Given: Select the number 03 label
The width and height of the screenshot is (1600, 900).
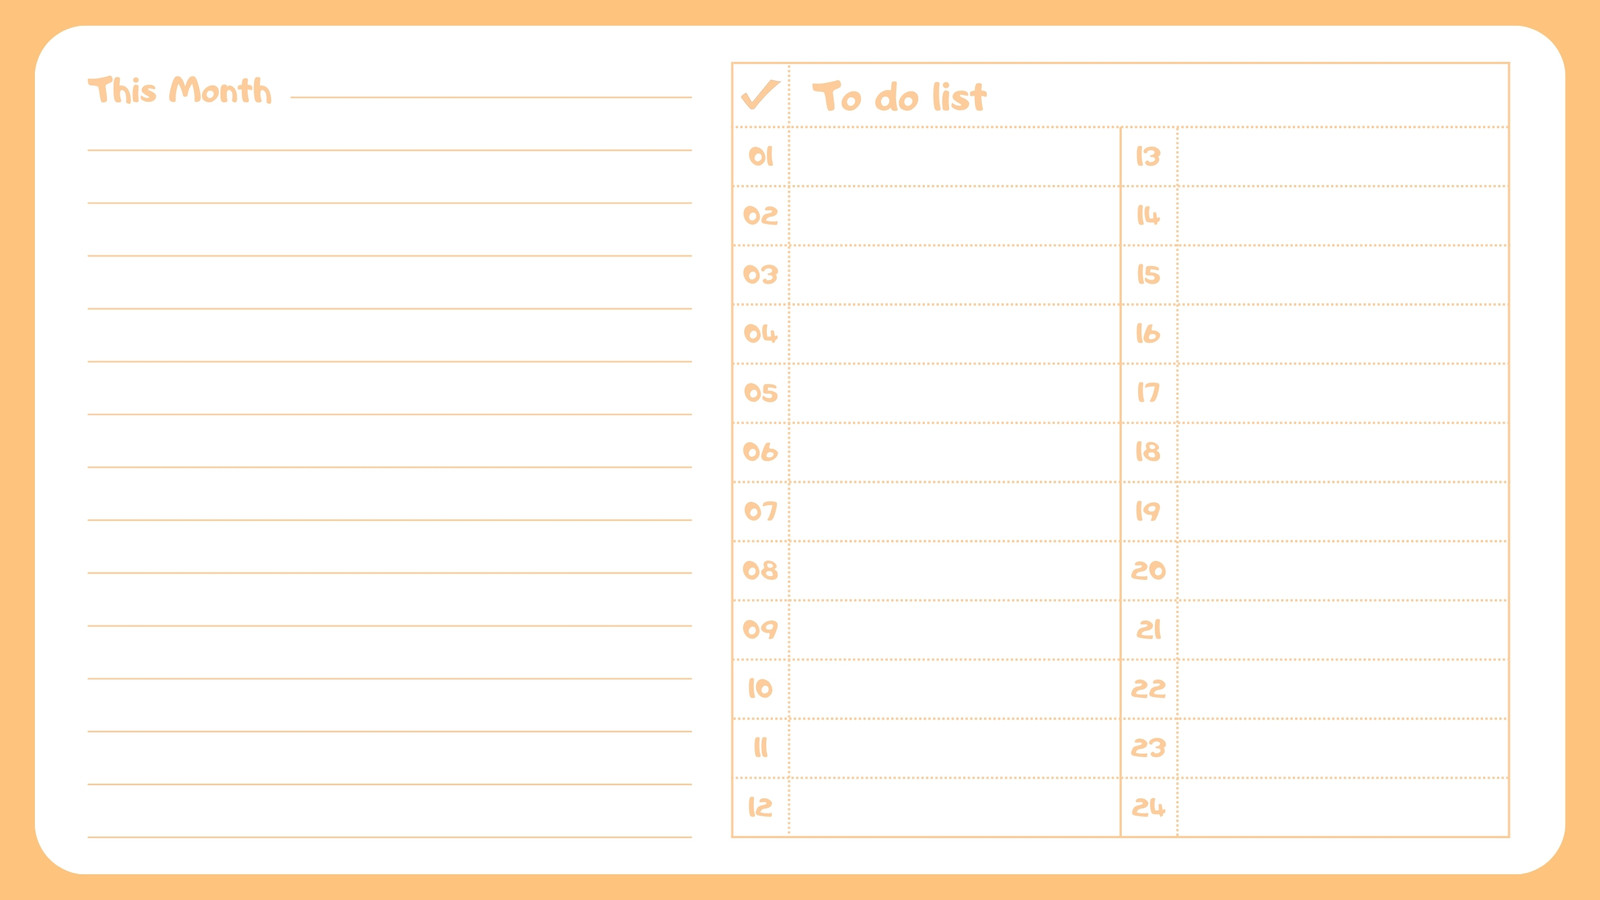Looking at the screenshot, I should pos(760,274).
